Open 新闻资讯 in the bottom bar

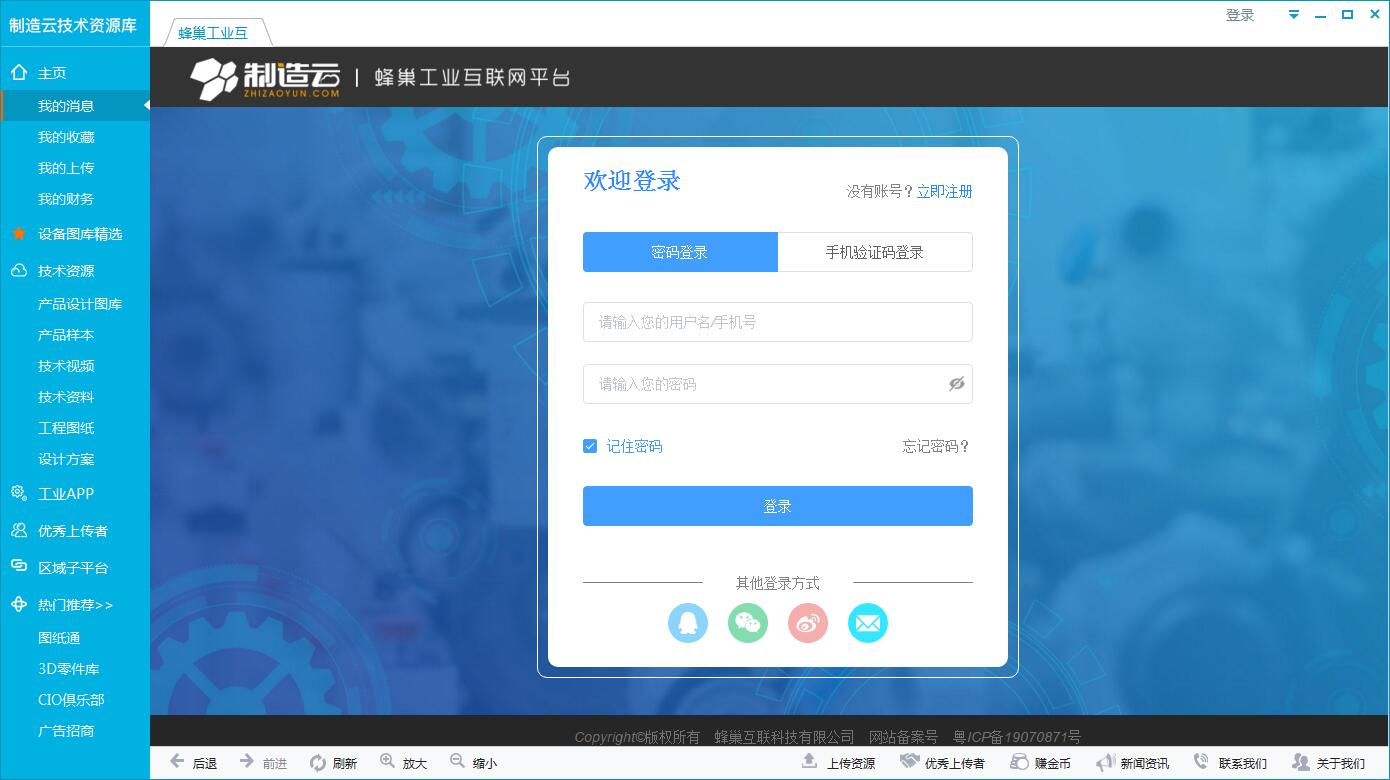1133,763
